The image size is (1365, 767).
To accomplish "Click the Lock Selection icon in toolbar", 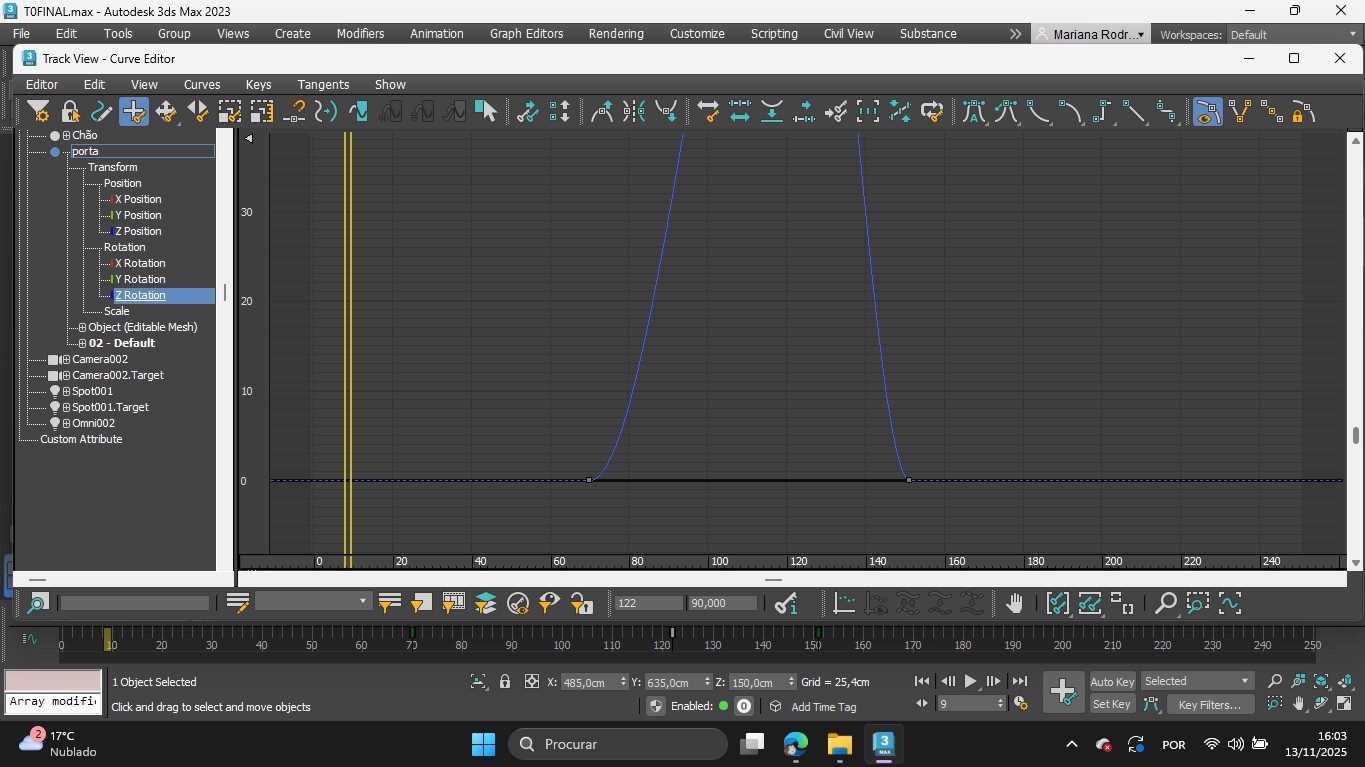I will point(70,111).
